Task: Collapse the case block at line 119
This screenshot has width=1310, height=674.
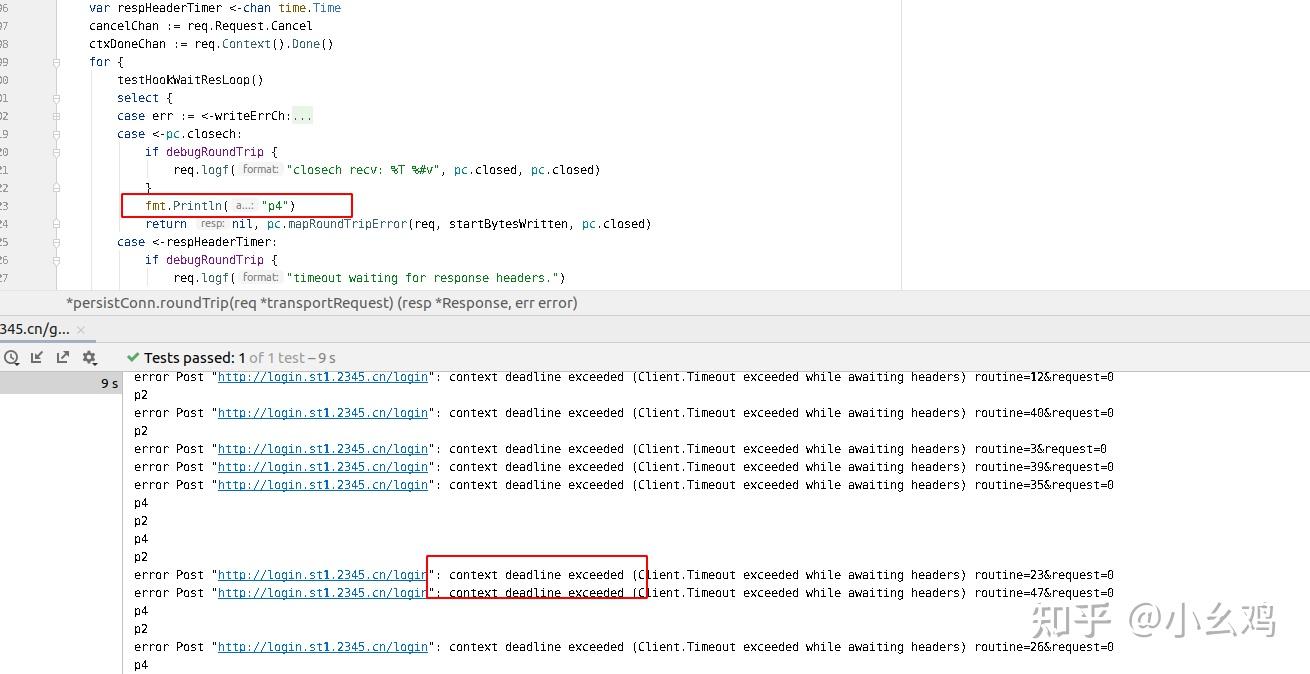Action: 57,134
